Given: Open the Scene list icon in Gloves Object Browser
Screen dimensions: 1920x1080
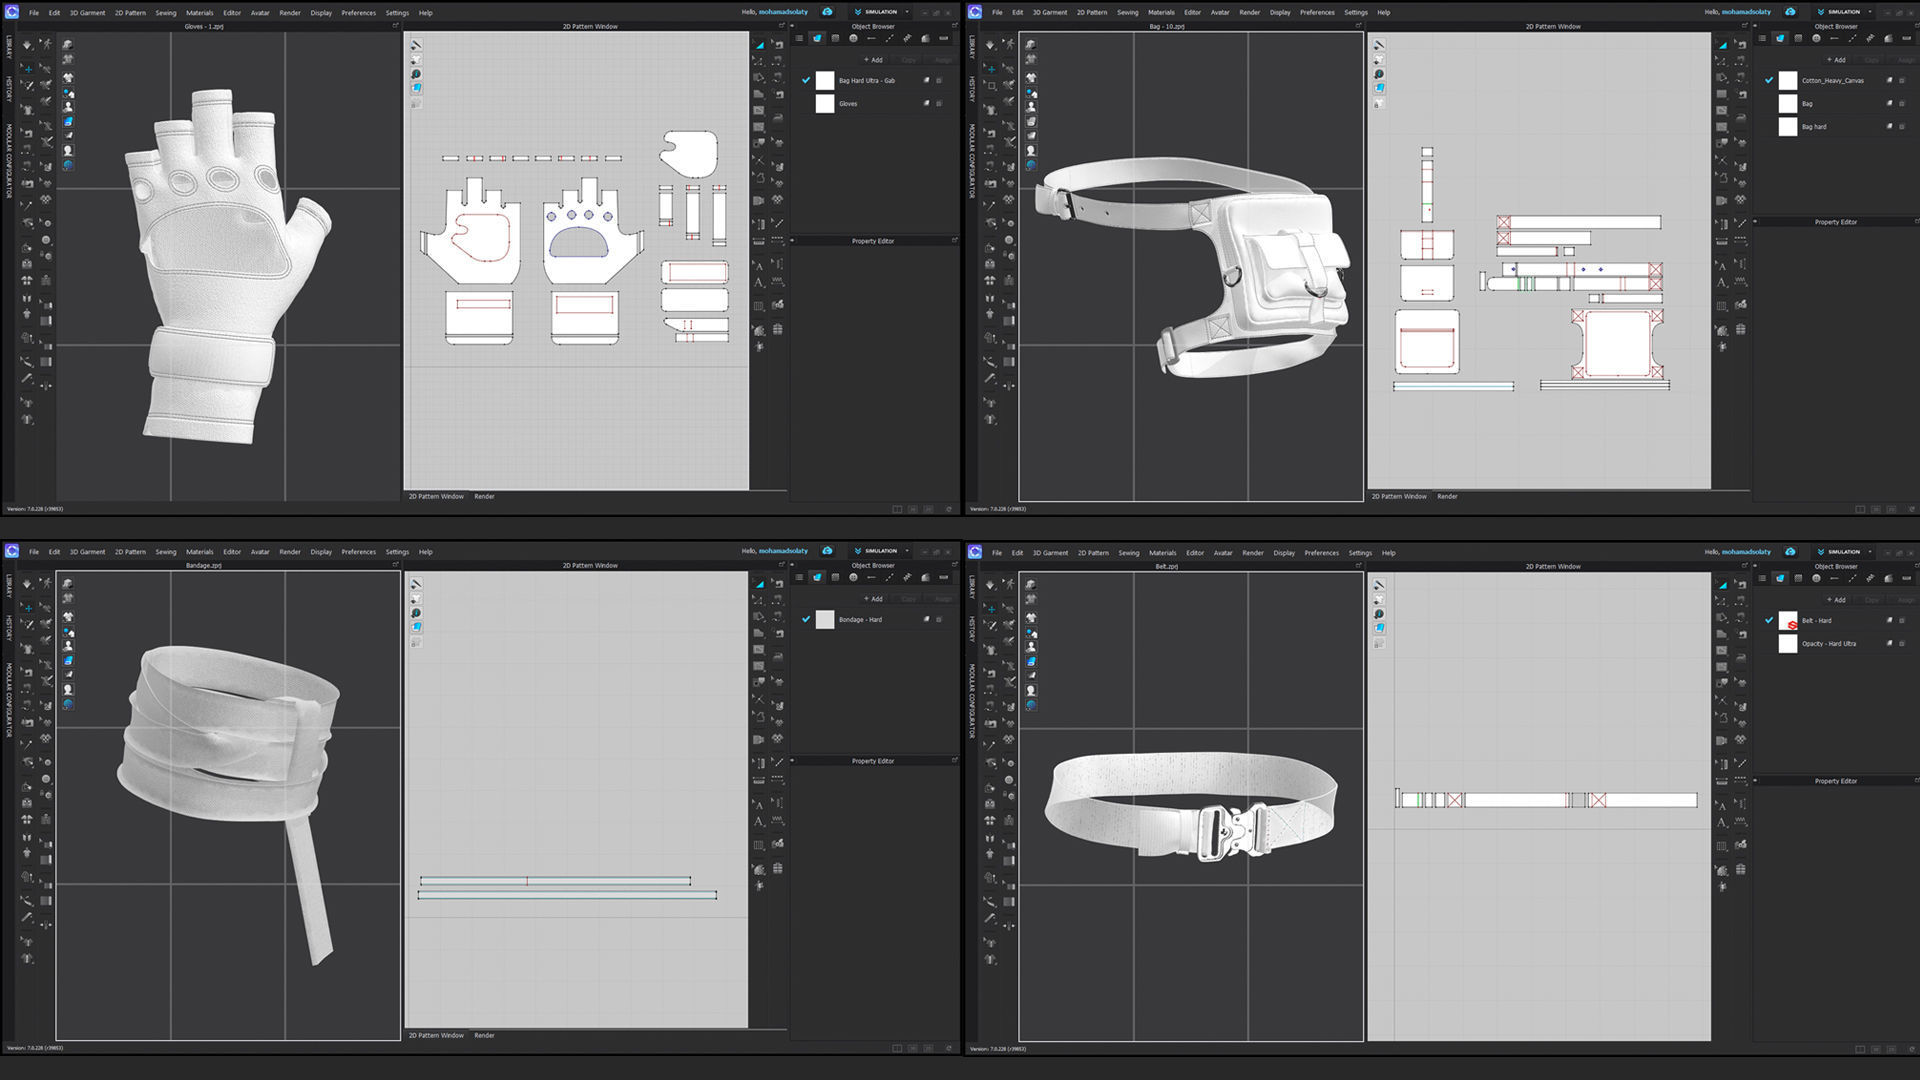Looking at the screenshot, I should tap(799, 38).
